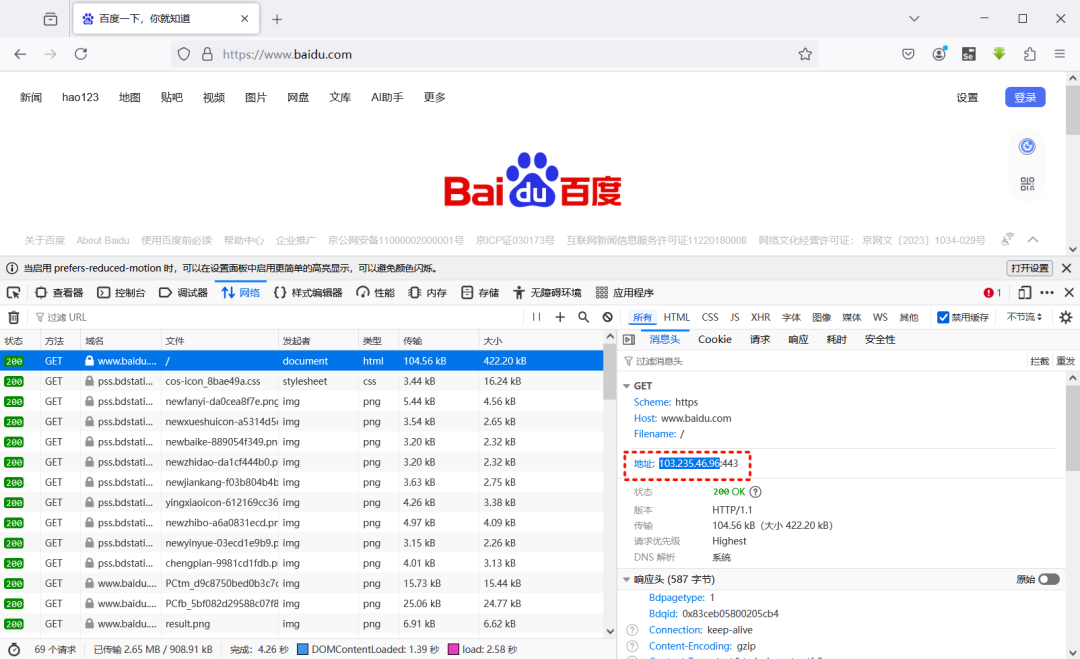The image size is (1080, 659).
Task: Pause network recording
Action: (x=537, y=317)
